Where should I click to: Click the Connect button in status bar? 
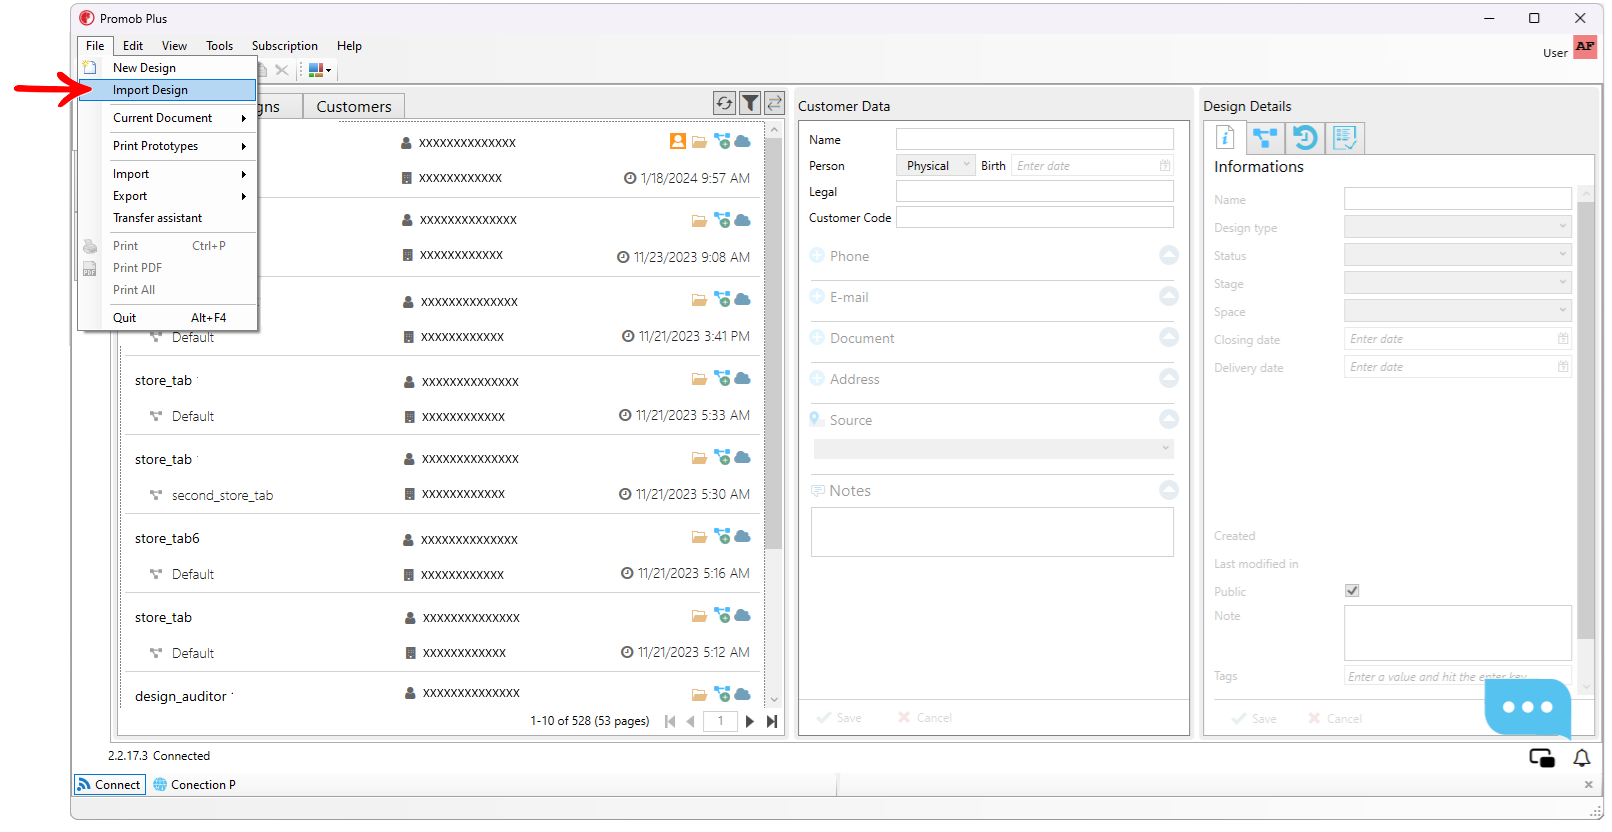(109, 785)
